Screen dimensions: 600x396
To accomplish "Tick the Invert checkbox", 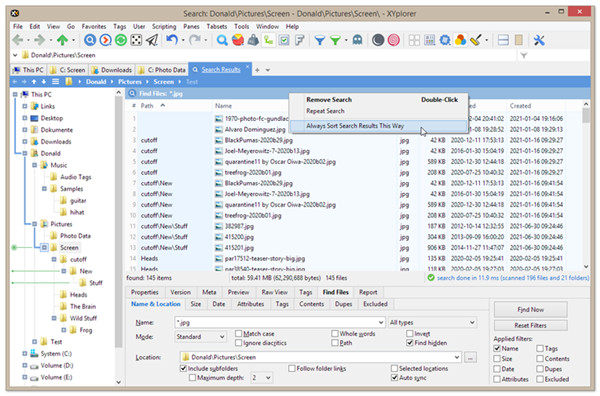I will (410, 333).
